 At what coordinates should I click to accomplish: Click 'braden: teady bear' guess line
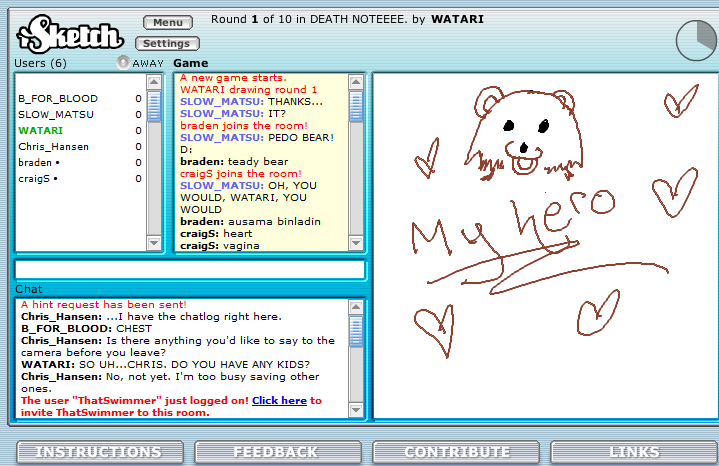[234, 161]
